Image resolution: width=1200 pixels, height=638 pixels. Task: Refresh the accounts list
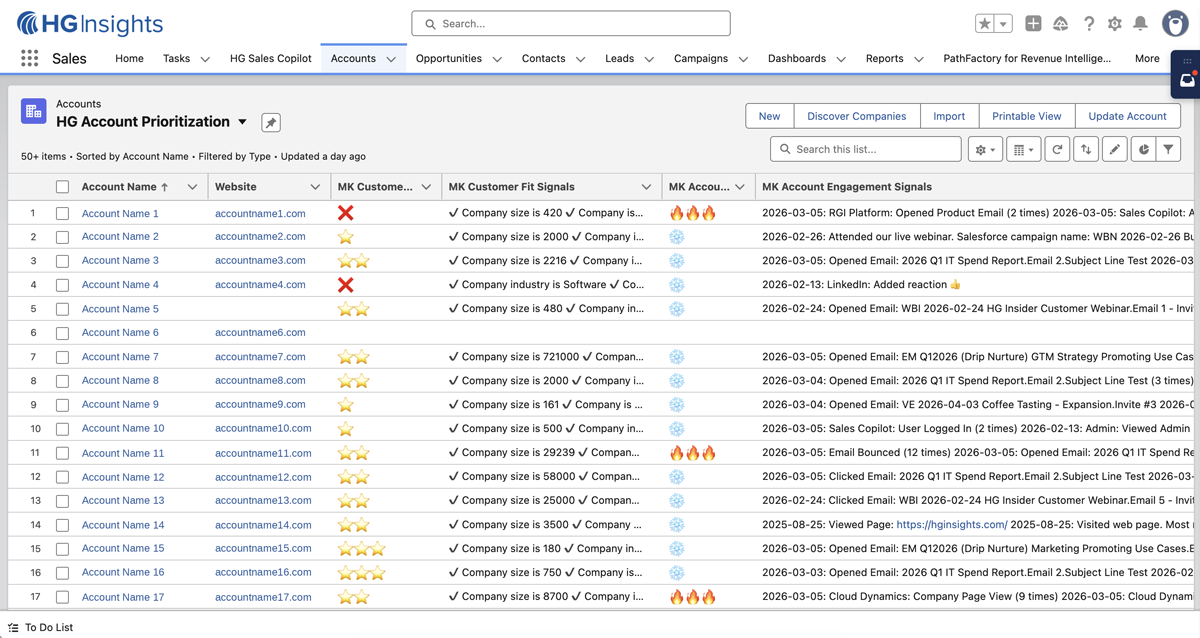click(x=1057, y=150)
